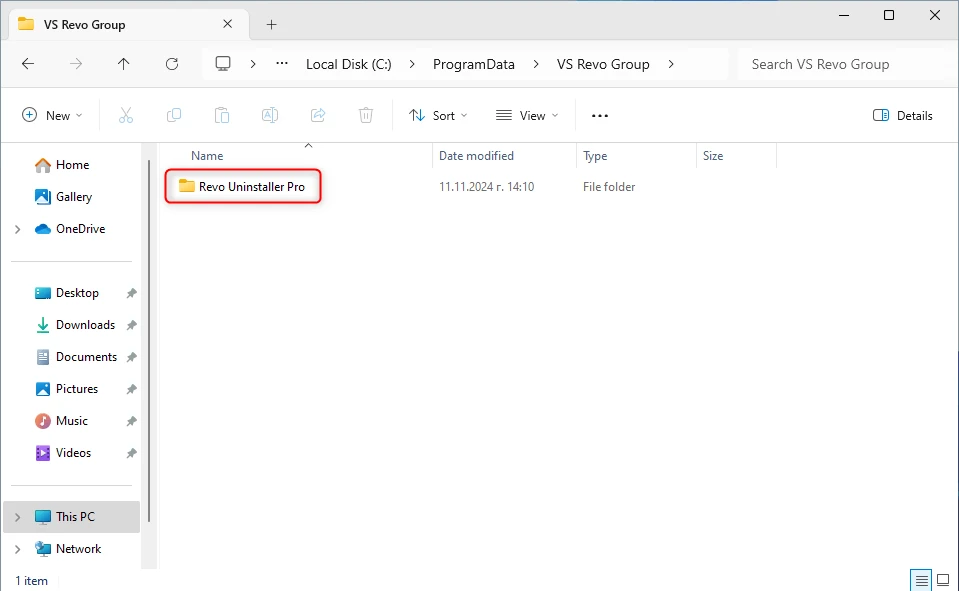Viewport: 959px width, 591px height.
Task: Click the Delete trash icon
Action: pos(366,115)
